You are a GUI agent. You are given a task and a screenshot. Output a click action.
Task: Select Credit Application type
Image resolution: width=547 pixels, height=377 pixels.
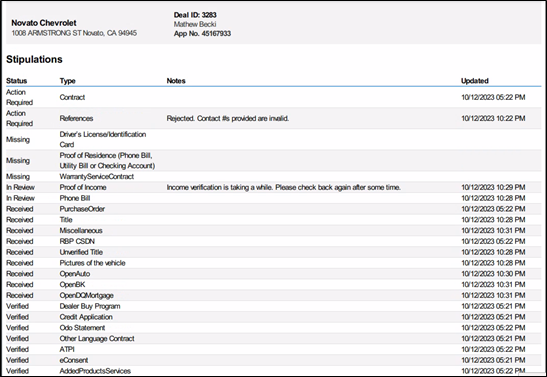86,317
